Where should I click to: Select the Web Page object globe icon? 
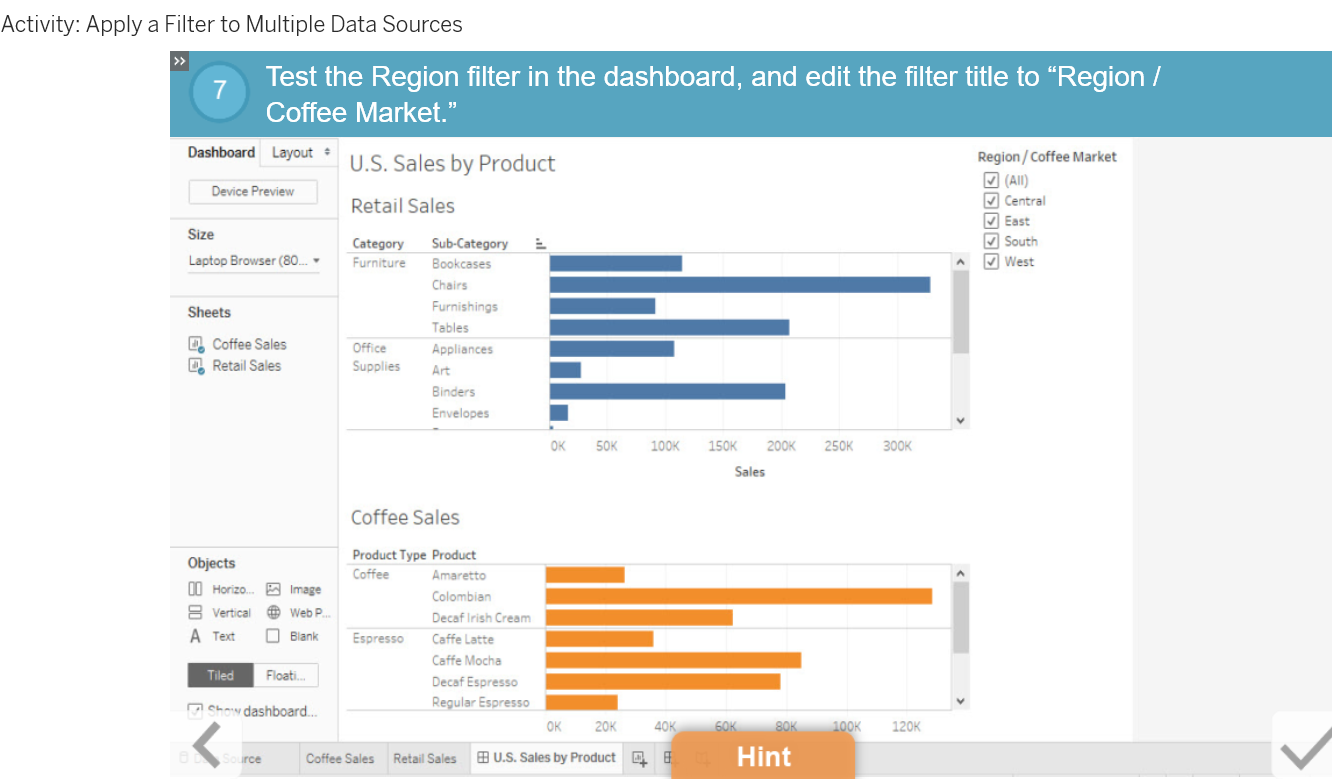273,612
